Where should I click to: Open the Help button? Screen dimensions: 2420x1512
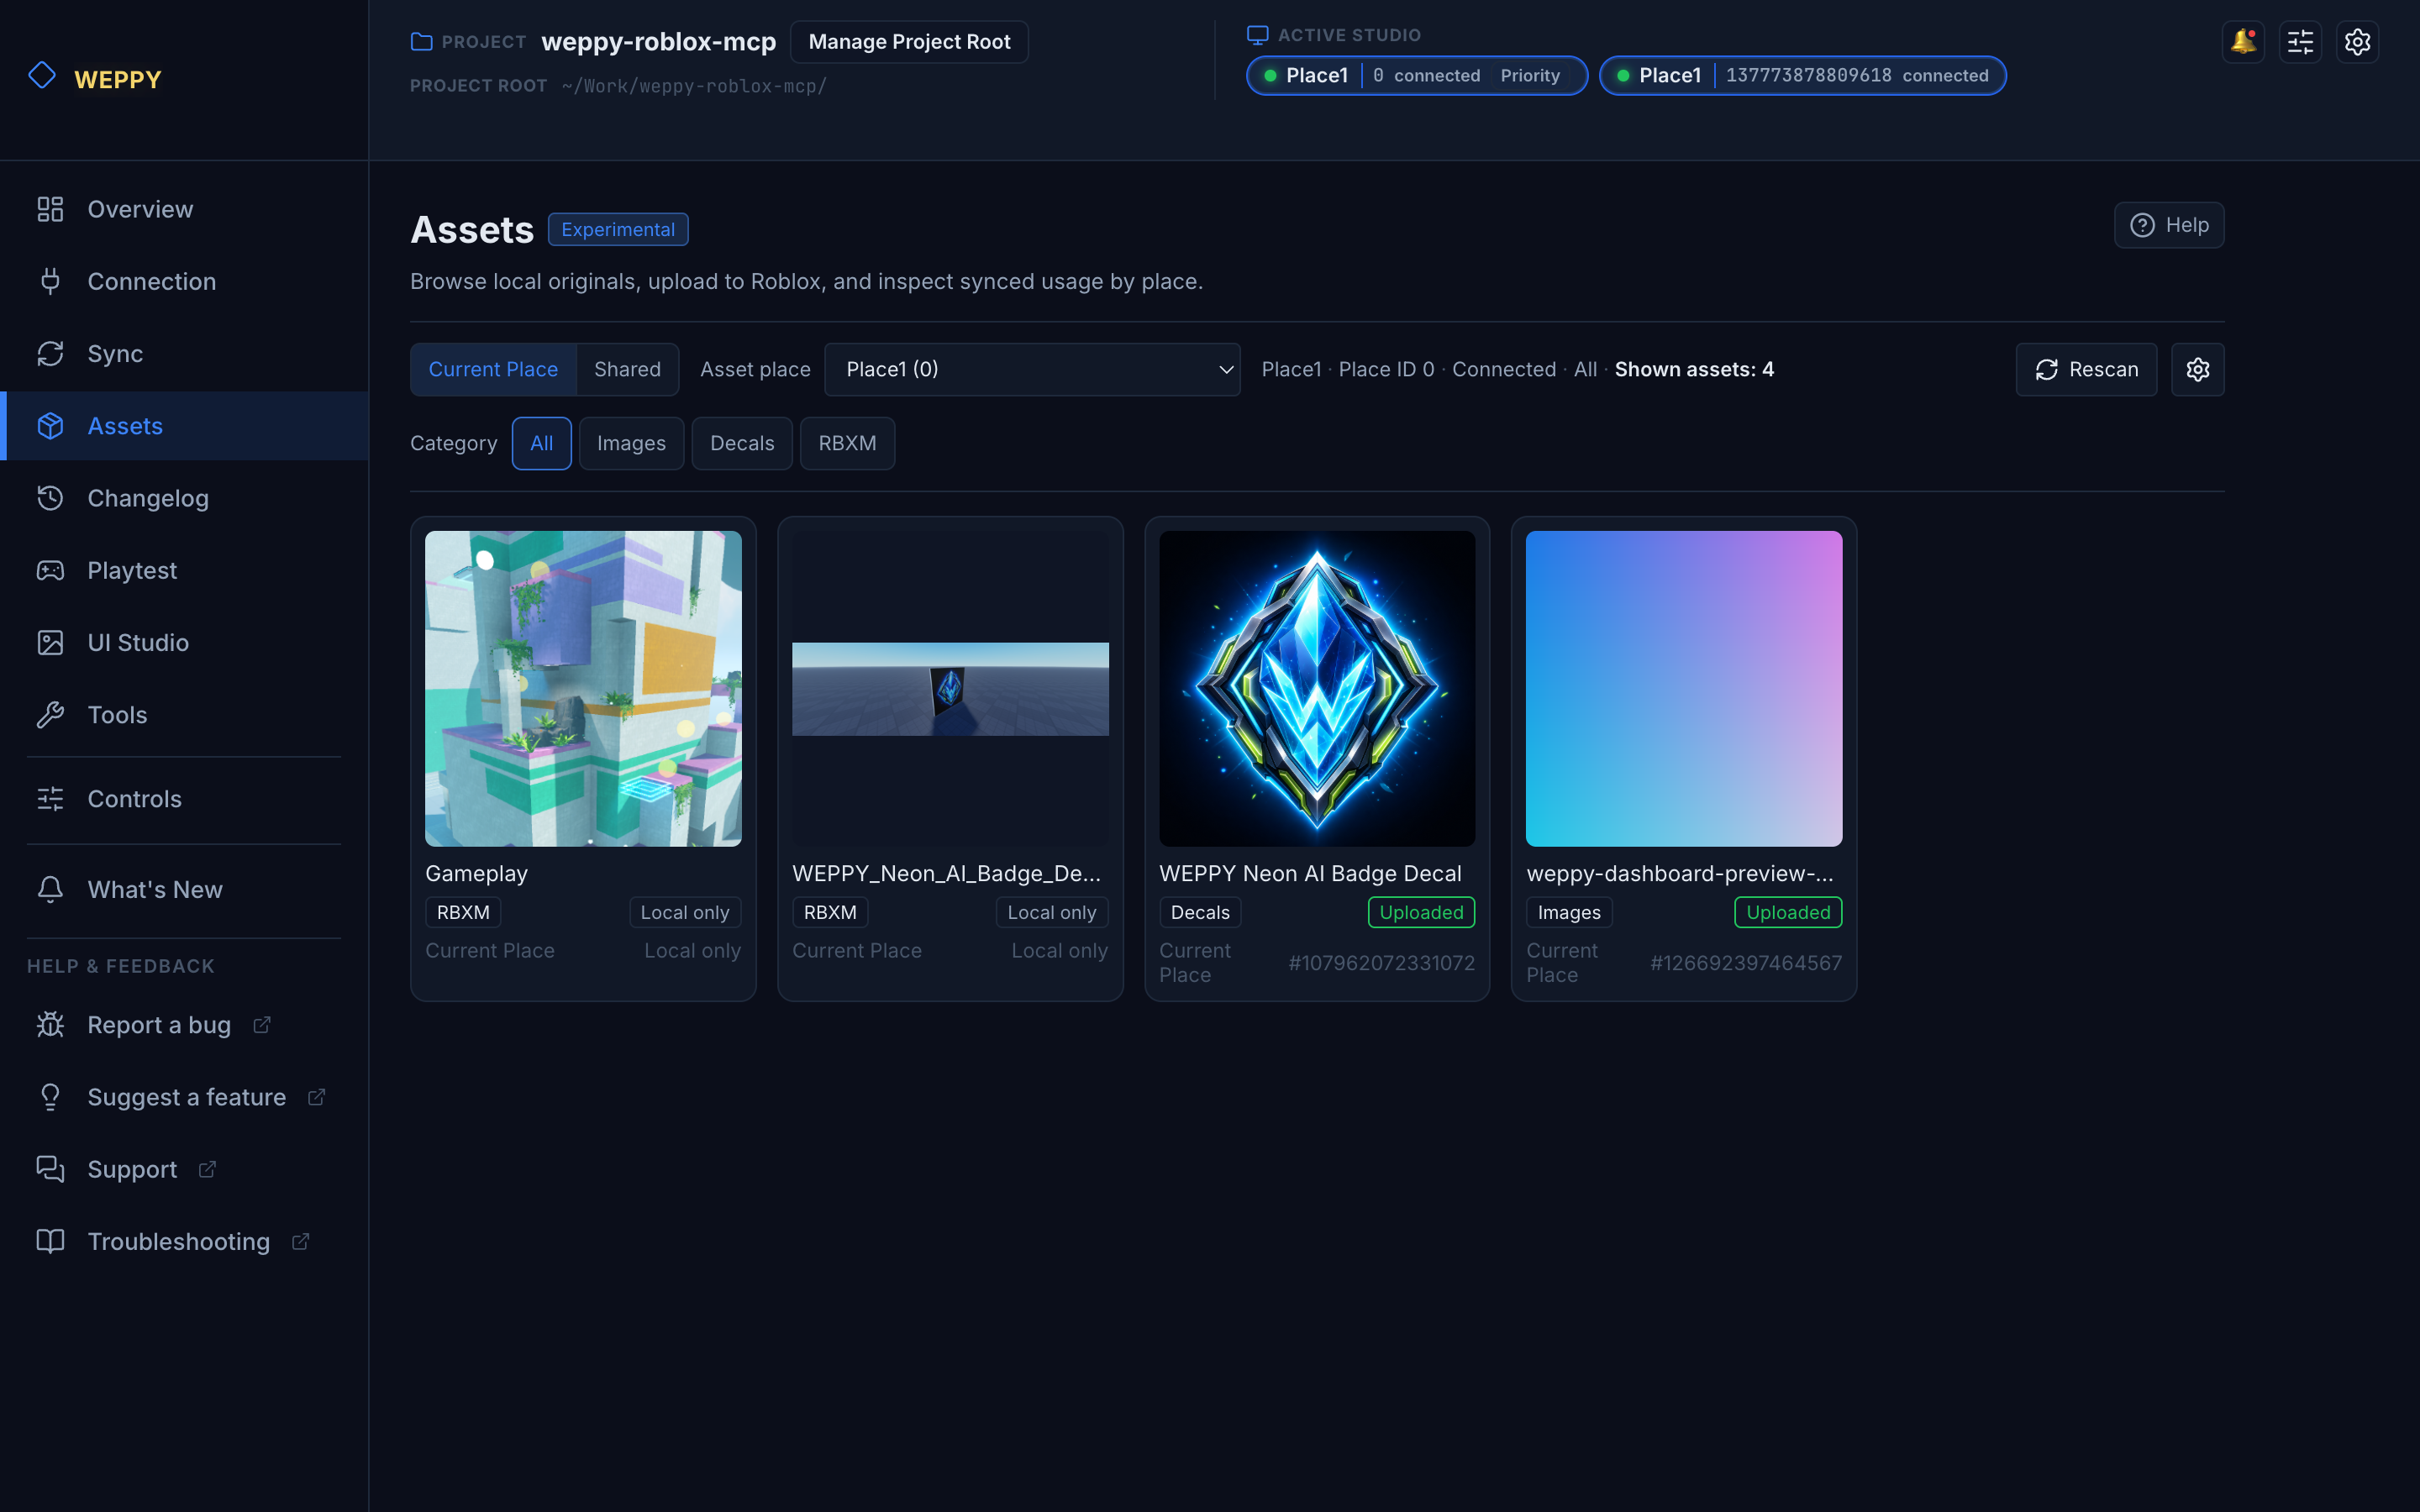coord(2168,225)
